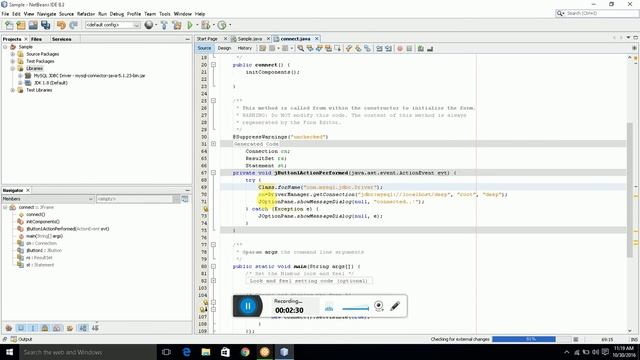
Task: Expand the Source Packages node
Action: 13,54
